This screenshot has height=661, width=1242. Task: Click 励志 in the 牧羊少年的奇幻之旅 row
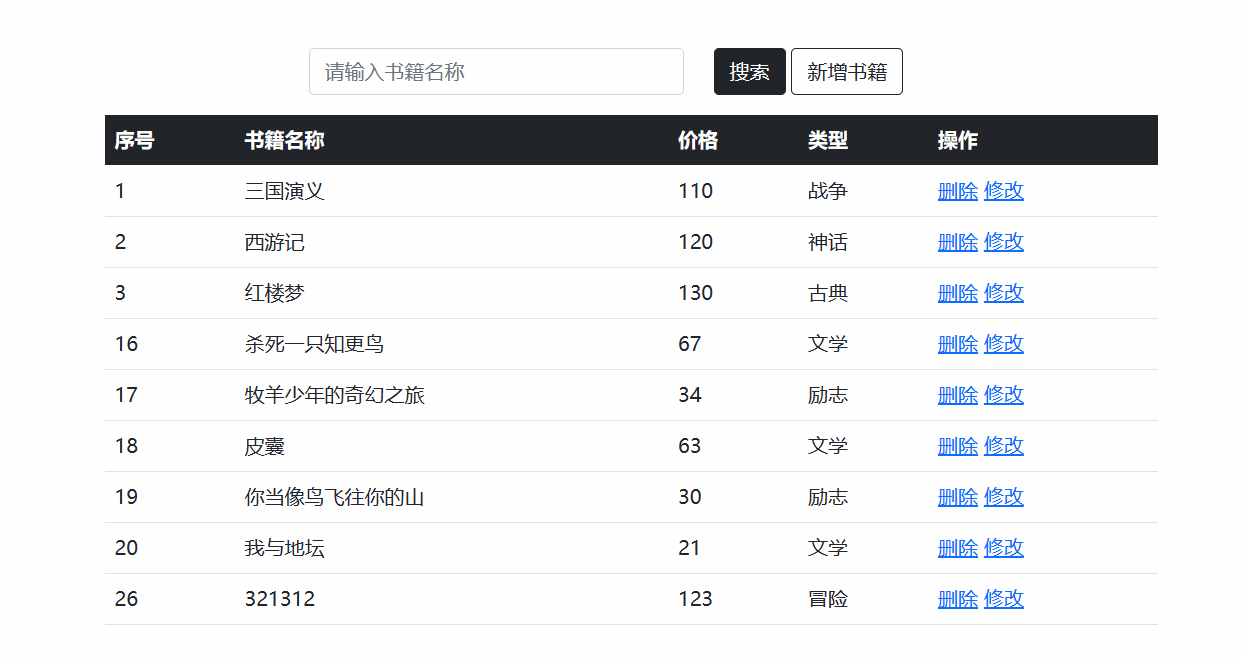[828, 395]
